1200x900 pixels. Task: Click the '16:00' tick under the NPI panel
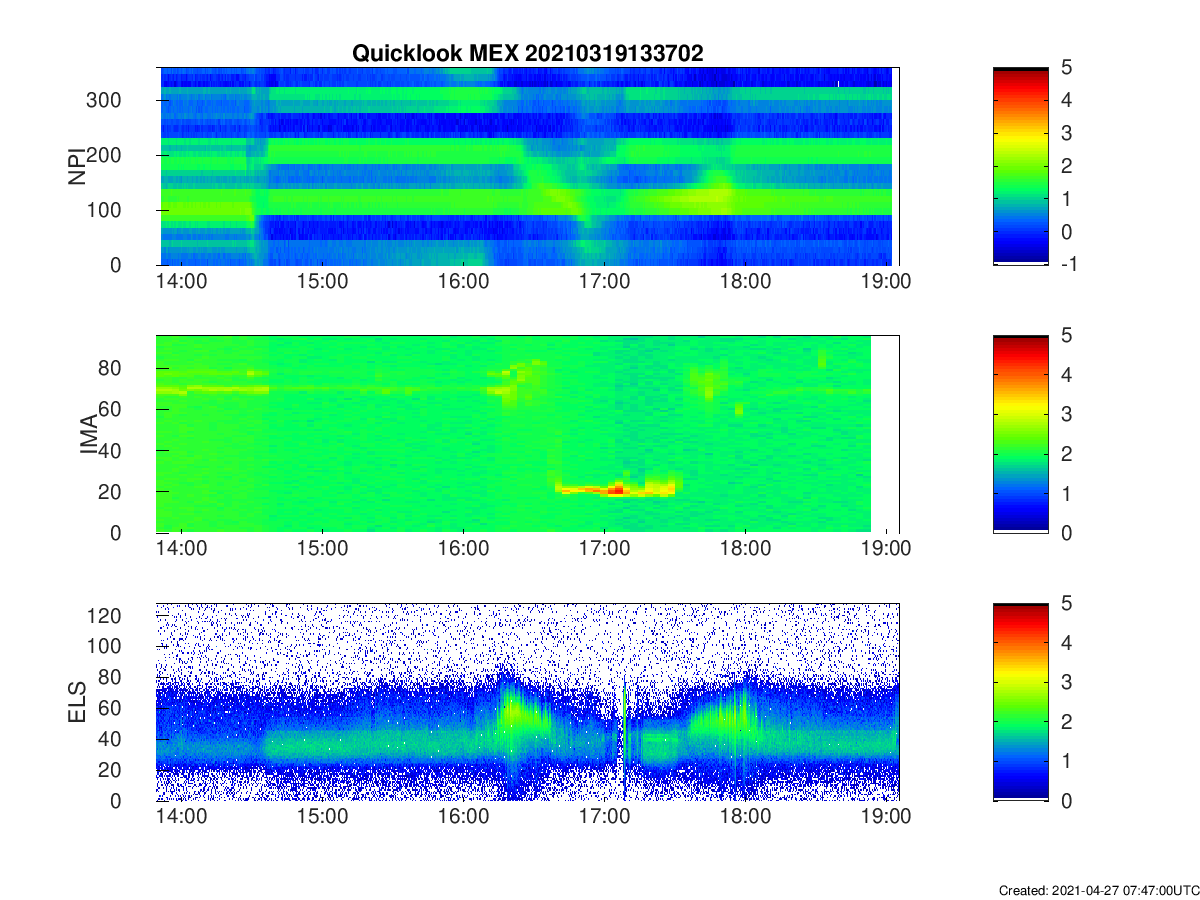(463, 282)
